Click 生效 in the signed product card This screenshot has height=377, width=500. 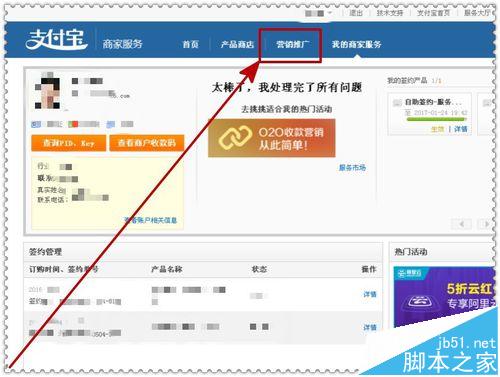pos(438,129)
